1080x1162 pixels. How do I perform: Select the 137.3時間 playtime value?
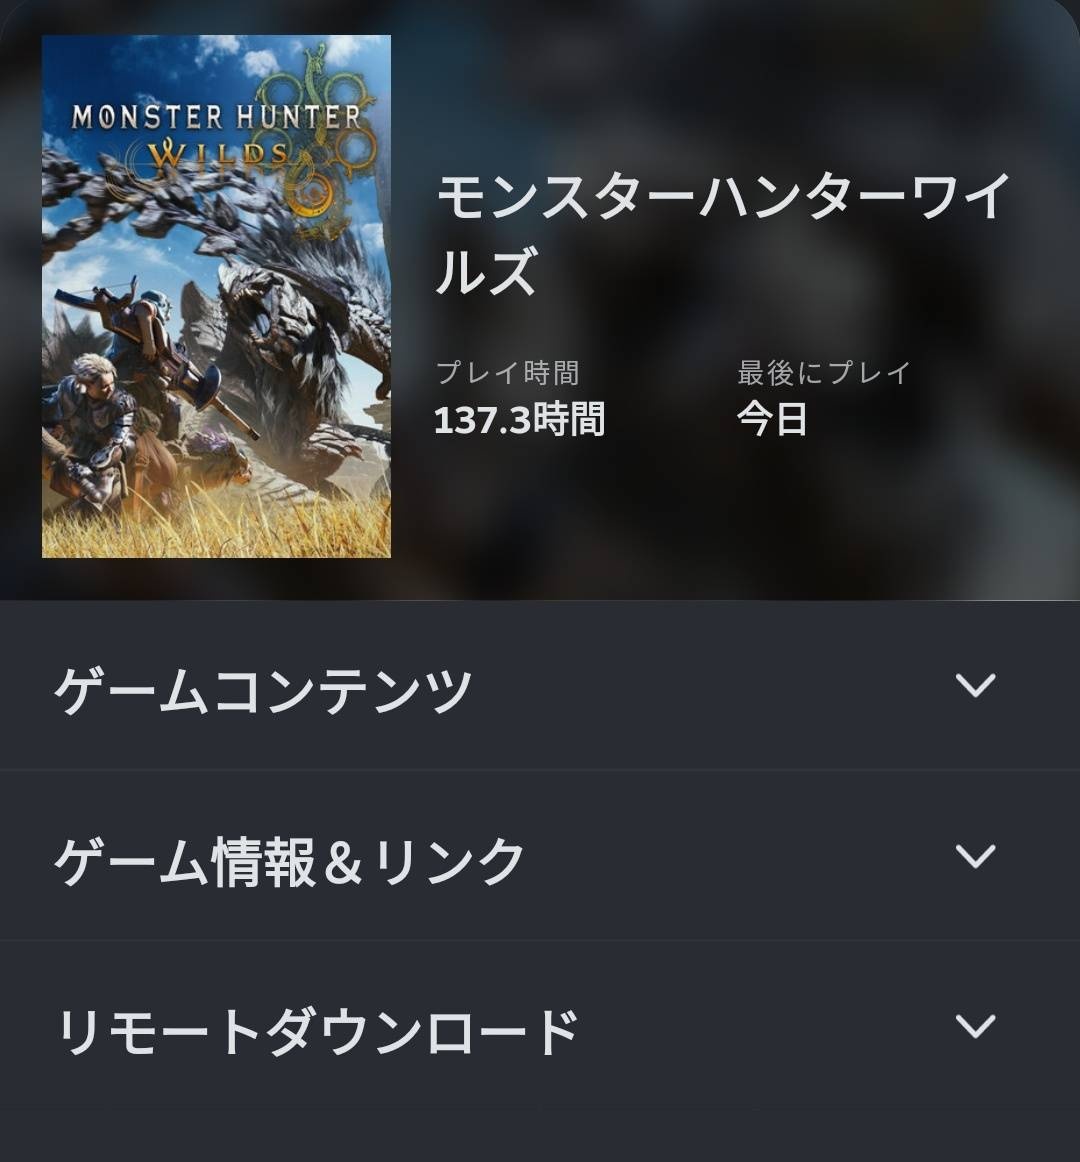click(520, 419)
